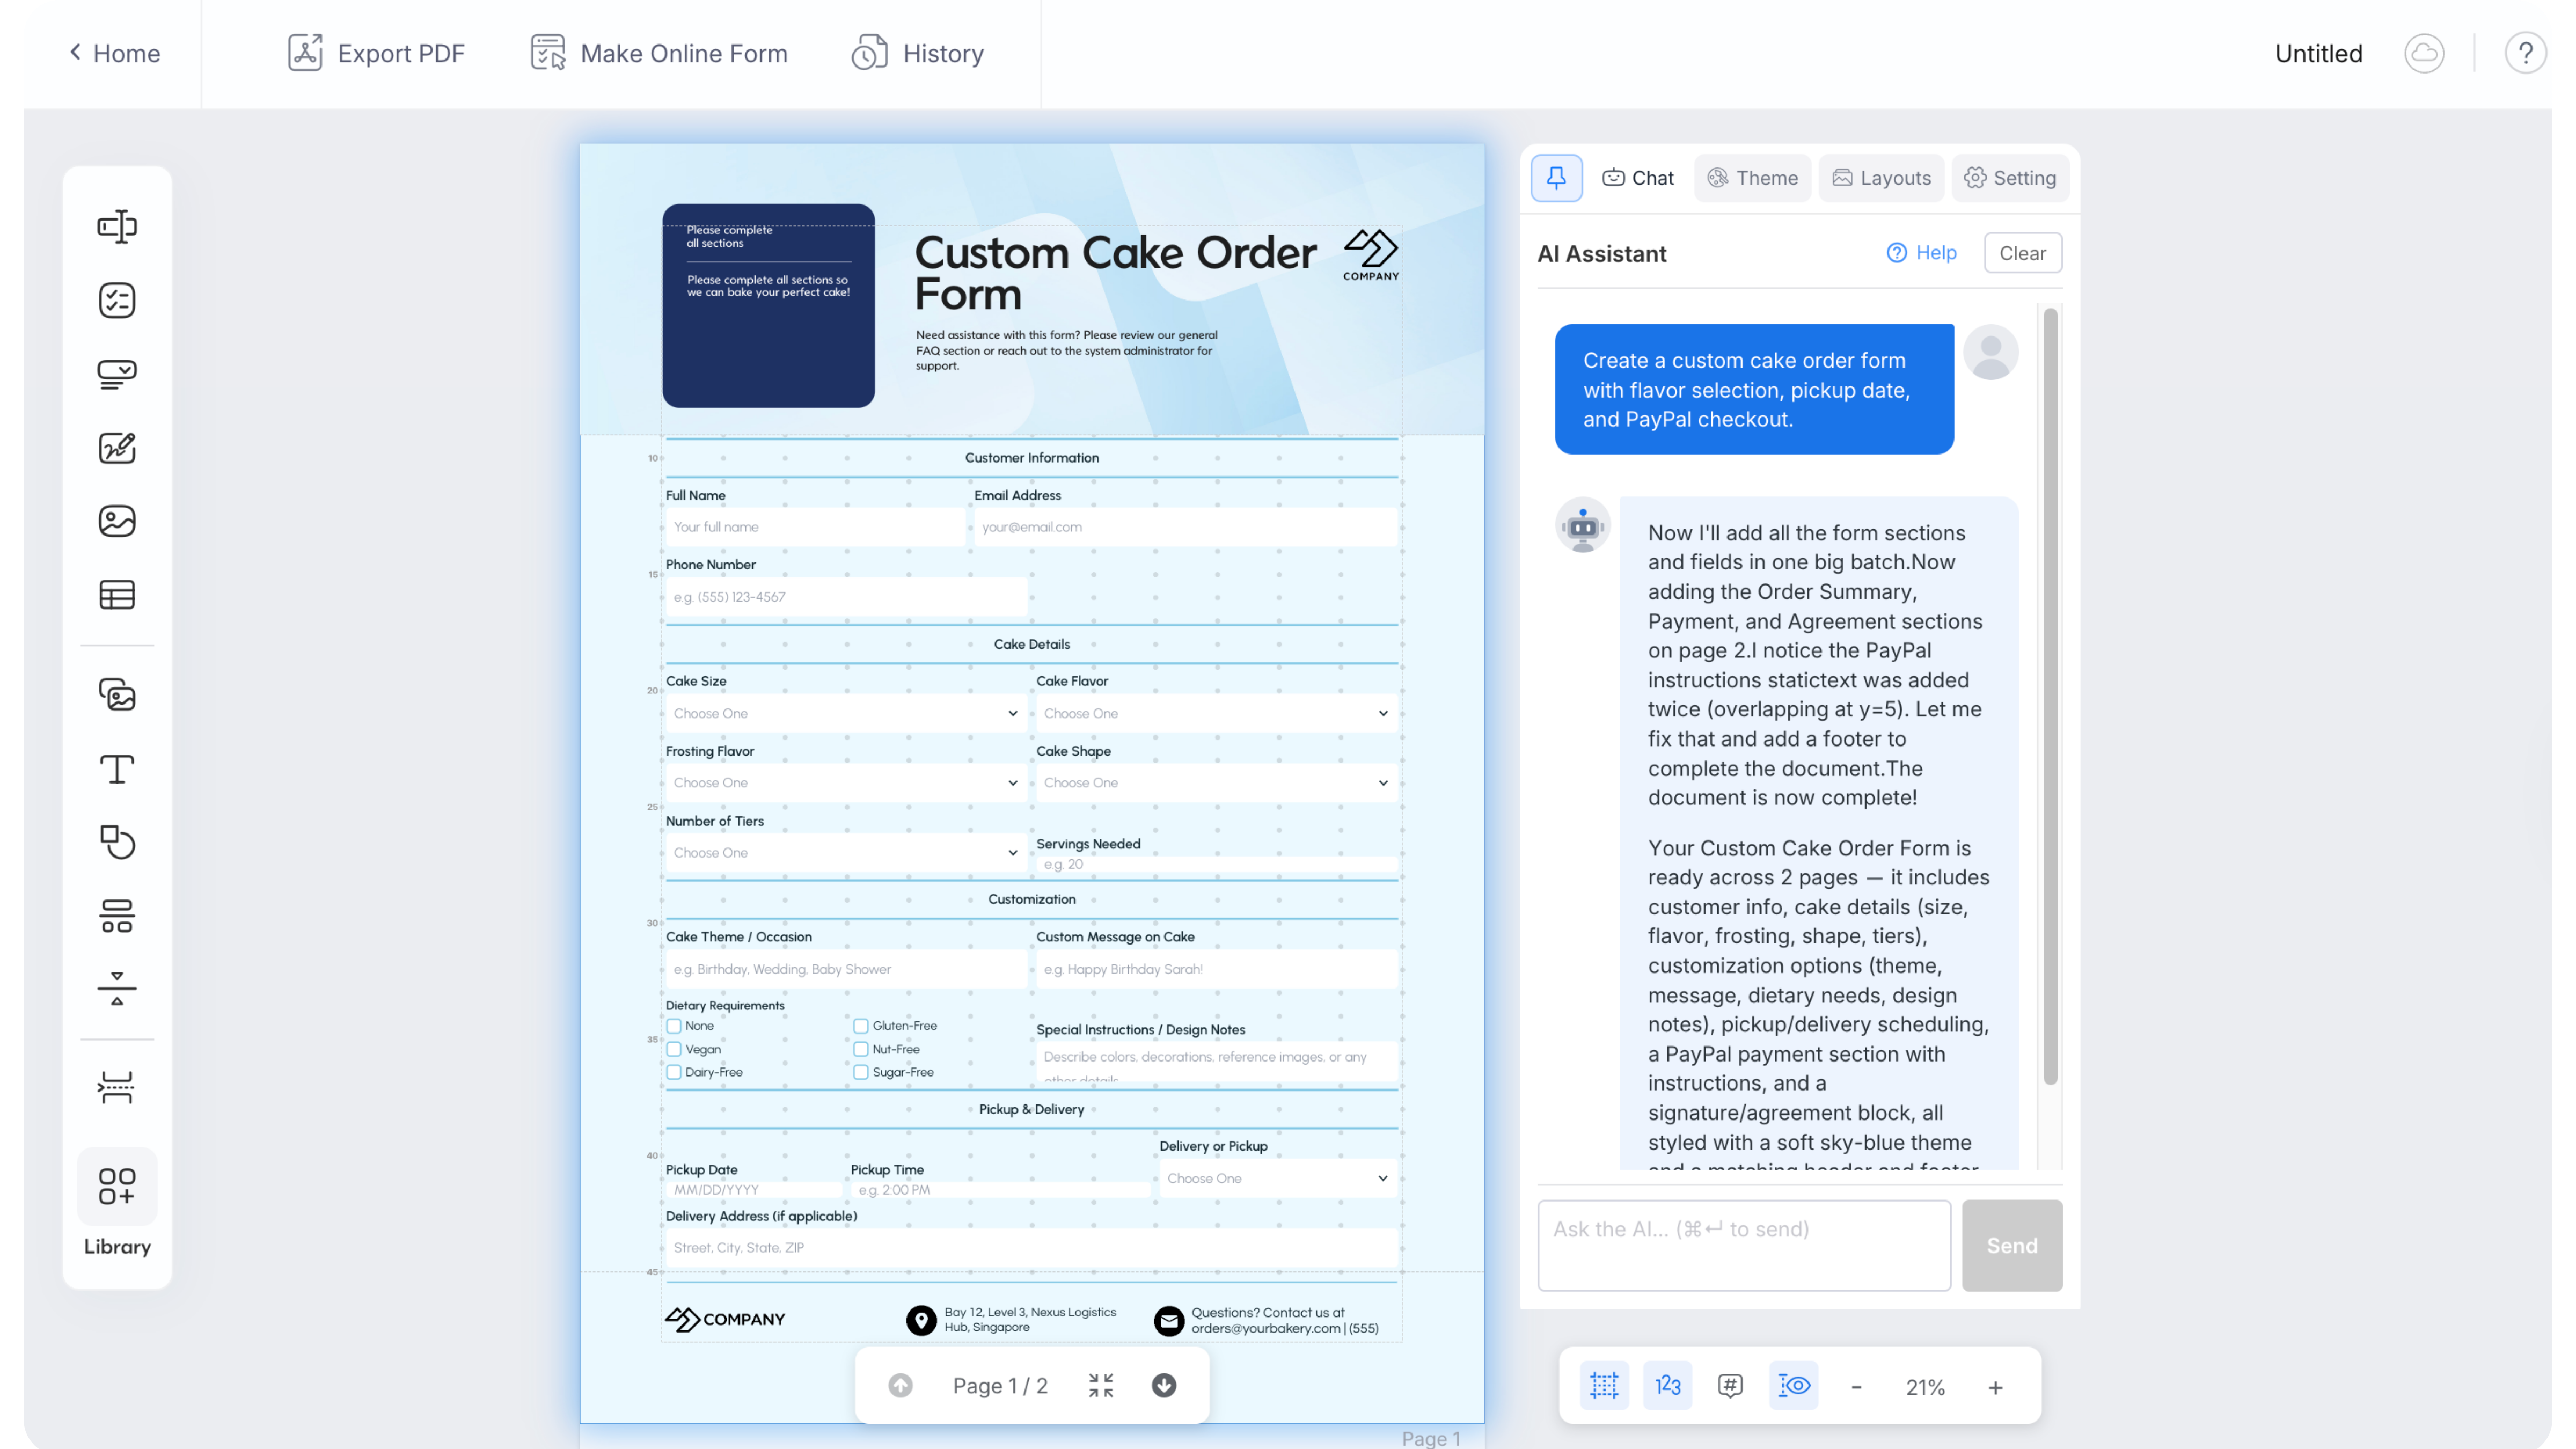The height and width of the screenshot is (1449, 2576).
Task: Select the layout blocks tool in sidebar
Action: 117,916
